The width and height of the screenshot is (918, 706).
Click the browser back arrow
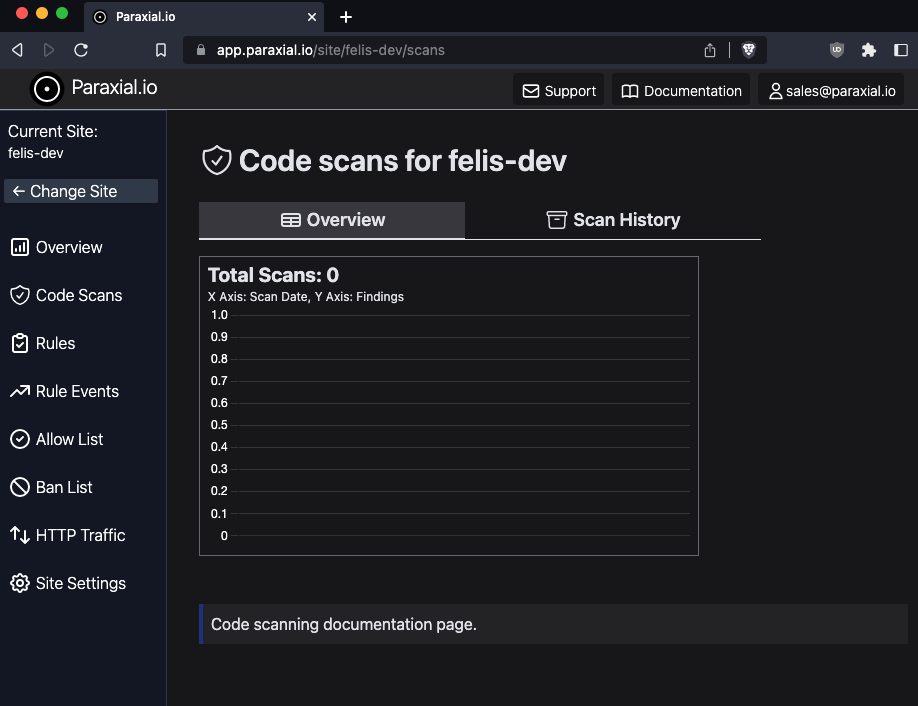click(18, 50)
